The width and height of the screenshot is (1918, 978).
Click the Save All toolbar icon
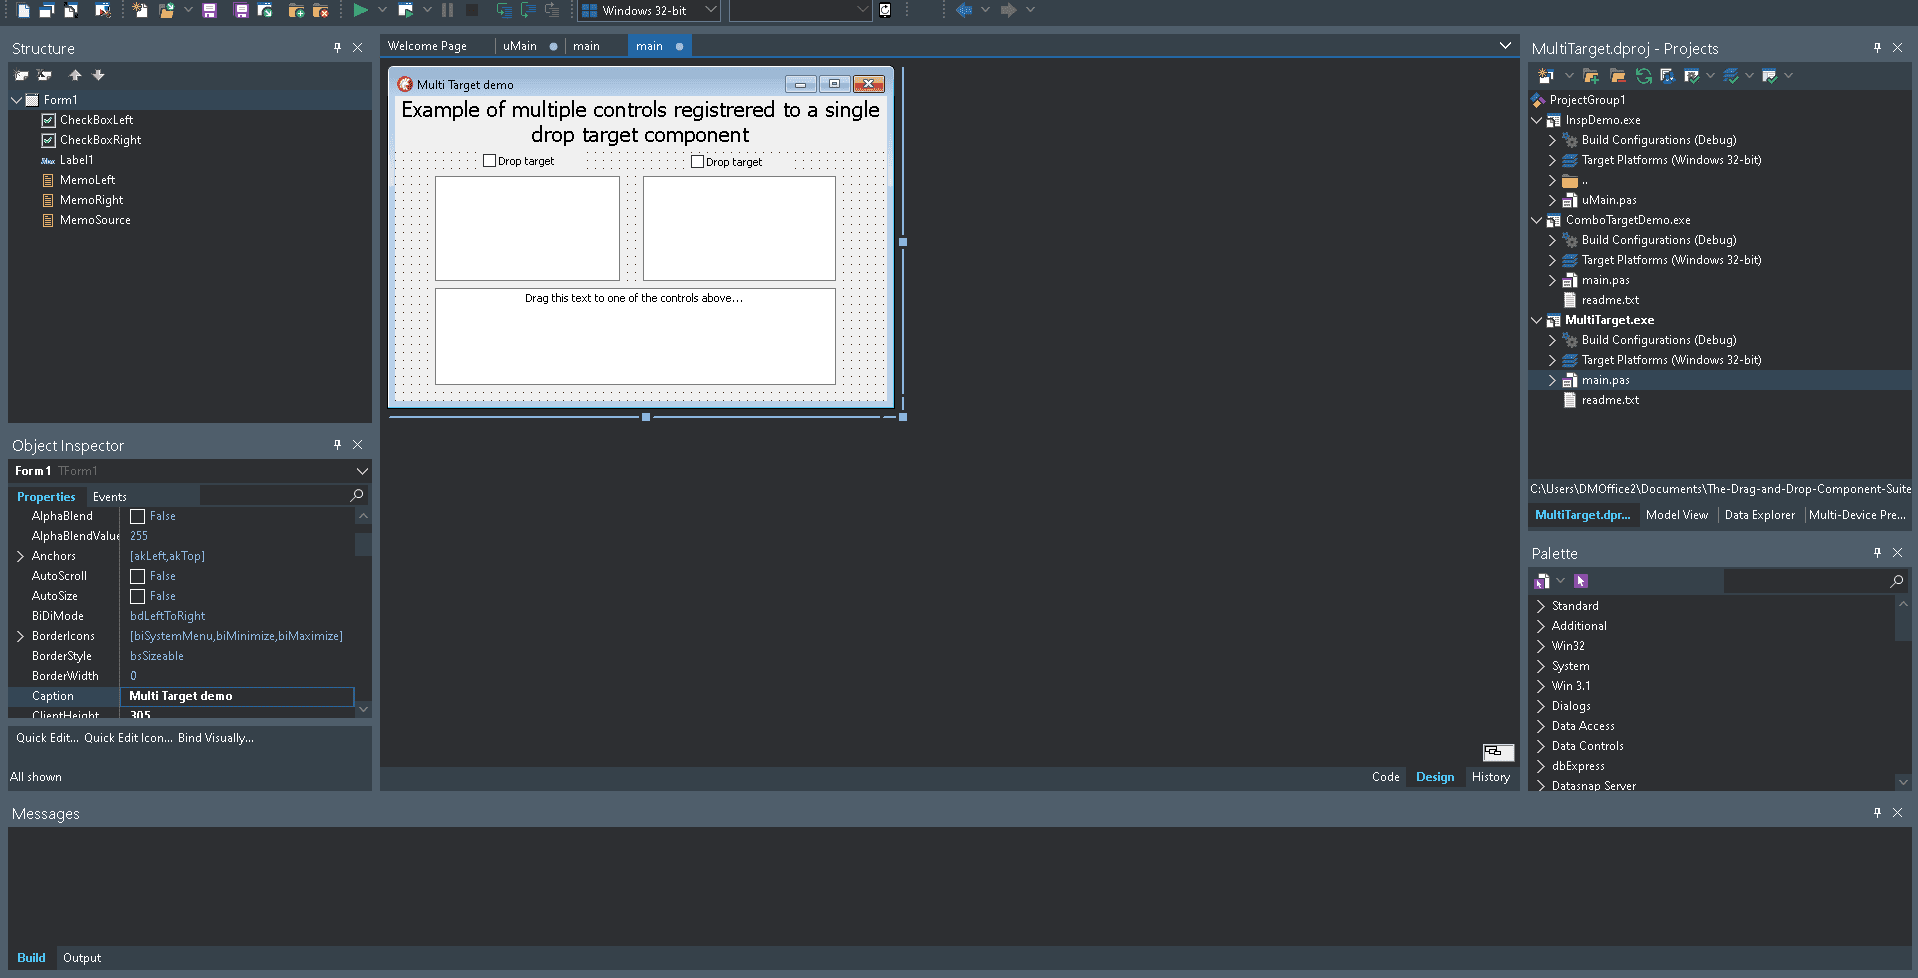(x=241, y=10)
